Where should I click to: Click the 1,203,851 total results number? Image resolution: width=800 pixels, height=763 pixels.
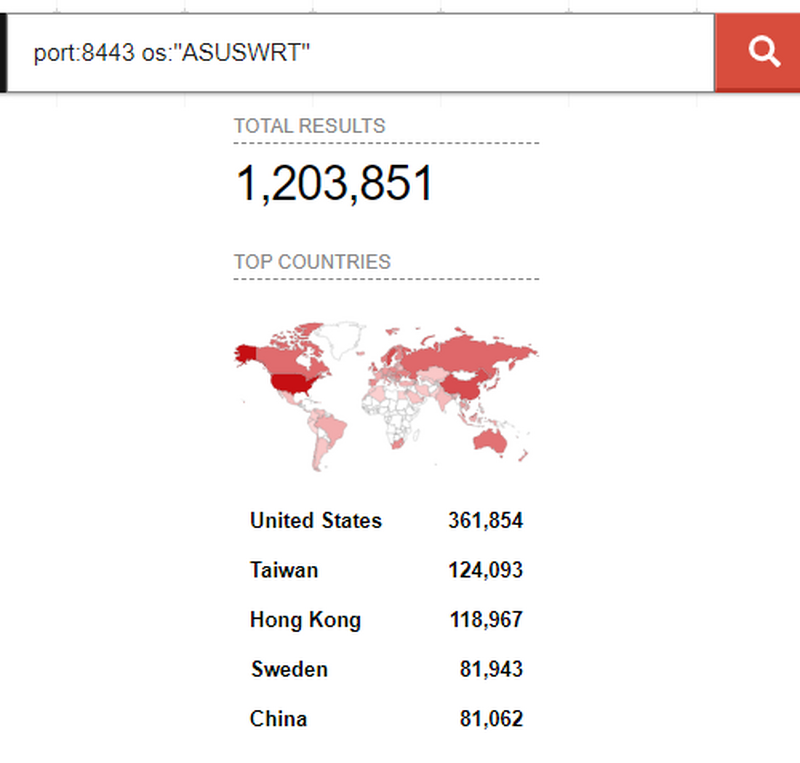point(334,184)
